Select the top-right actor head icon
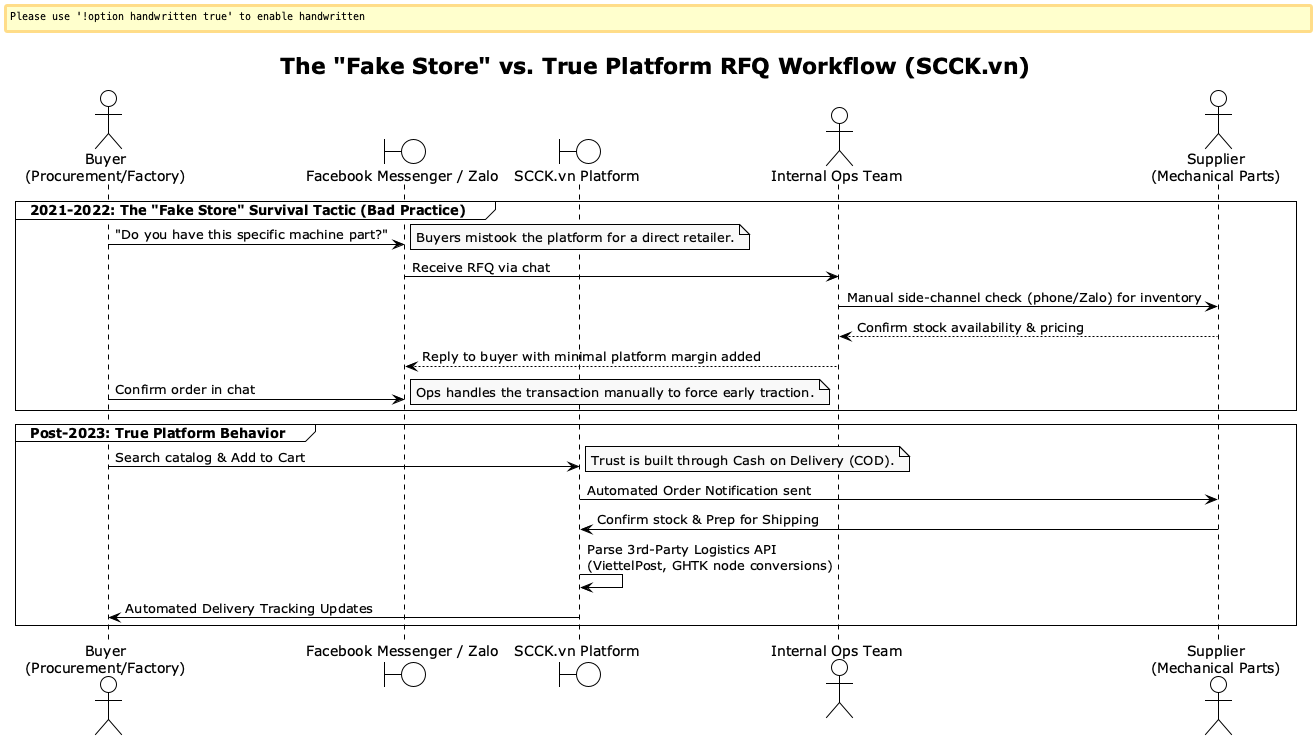The width and height of the screenshot is (1316, 740). (x=1218, y=98)
